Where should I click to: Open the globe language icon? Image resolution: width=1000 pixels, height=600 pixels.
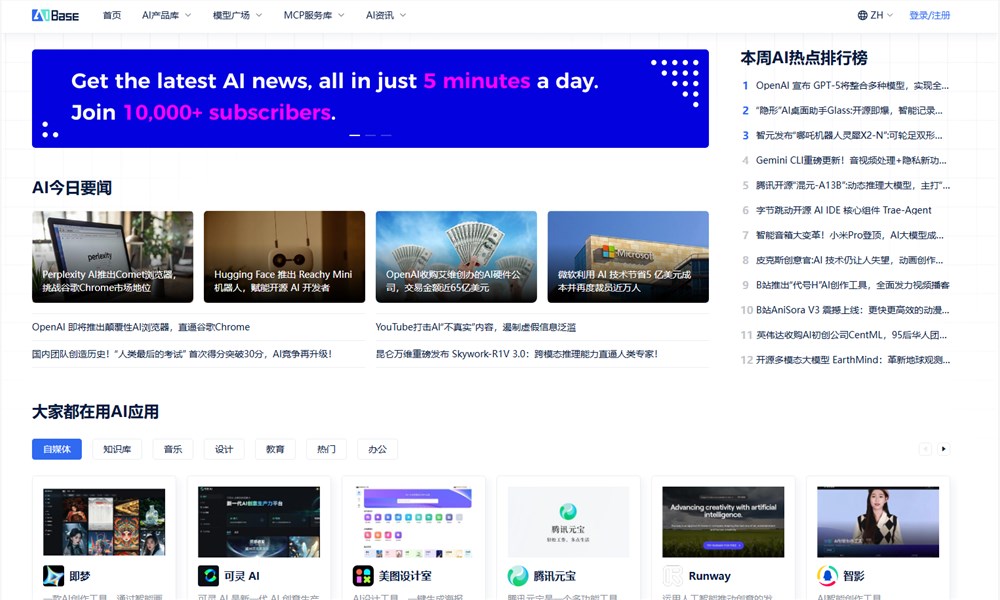[x=862, y=15]
